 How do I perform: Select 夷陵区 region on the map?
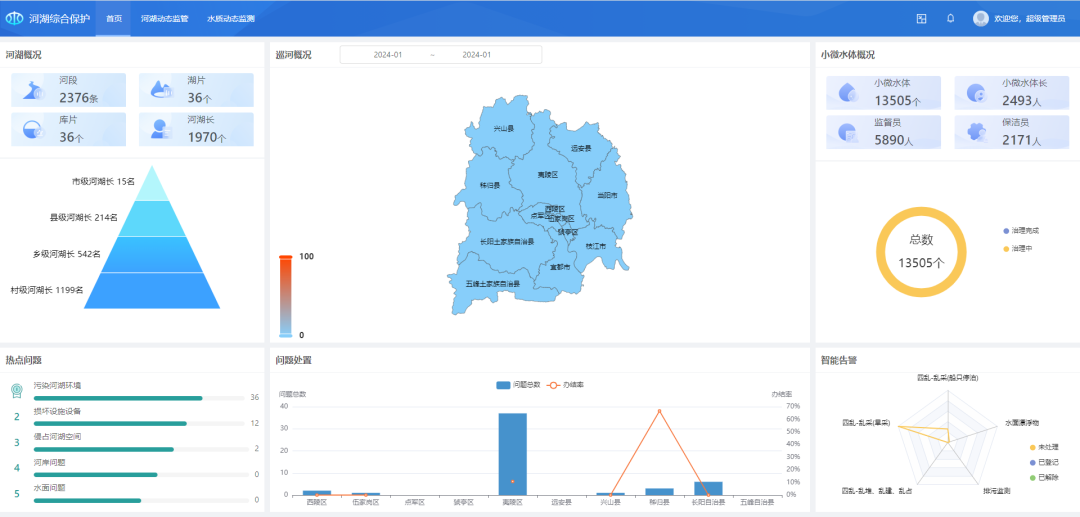(546, 175)
